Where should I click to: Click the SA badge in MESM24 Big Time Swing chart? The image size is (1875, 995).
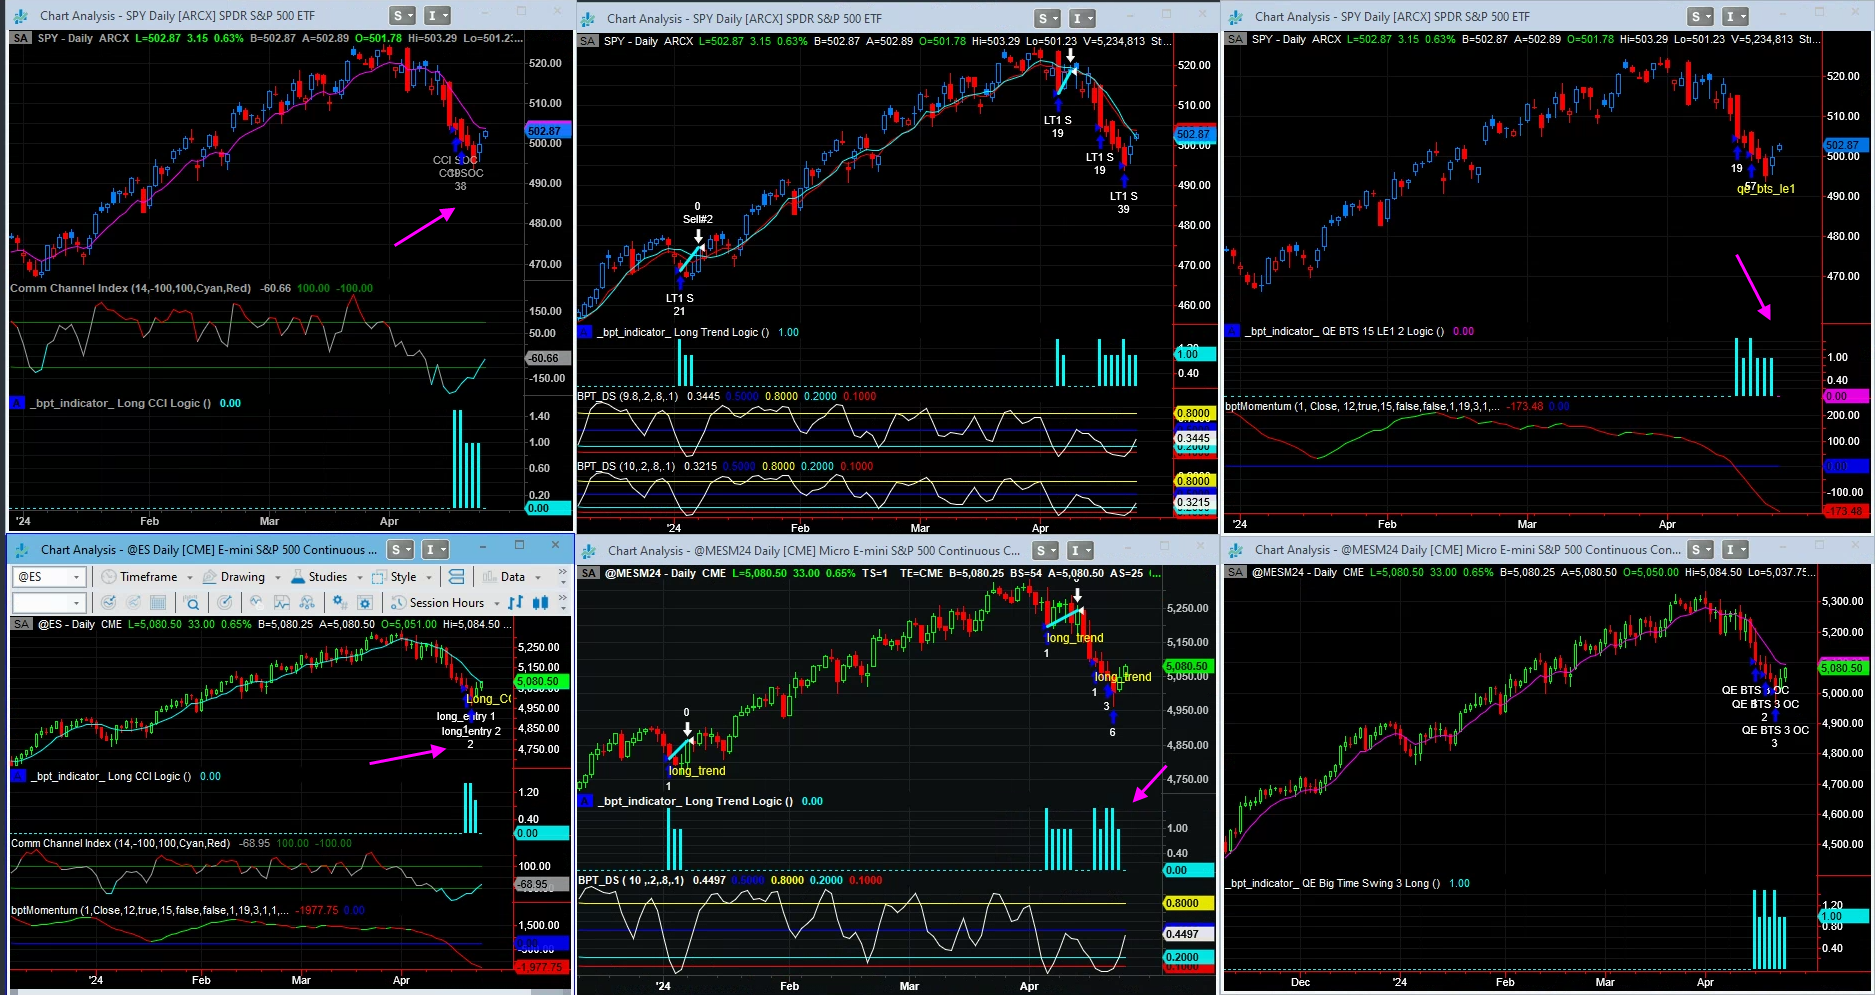tap(1235, 572)
